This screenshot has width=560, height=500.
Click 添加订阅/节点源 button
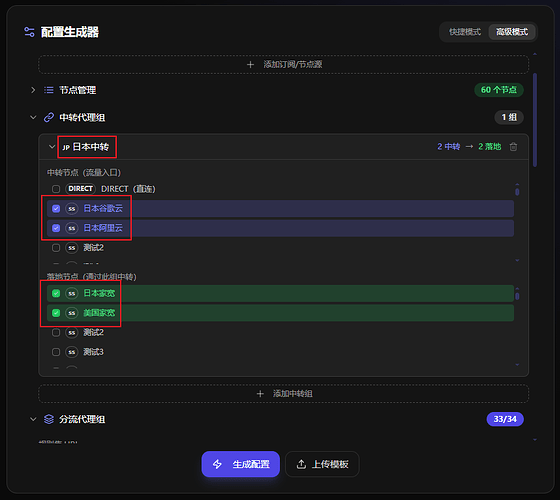point(284,64)
